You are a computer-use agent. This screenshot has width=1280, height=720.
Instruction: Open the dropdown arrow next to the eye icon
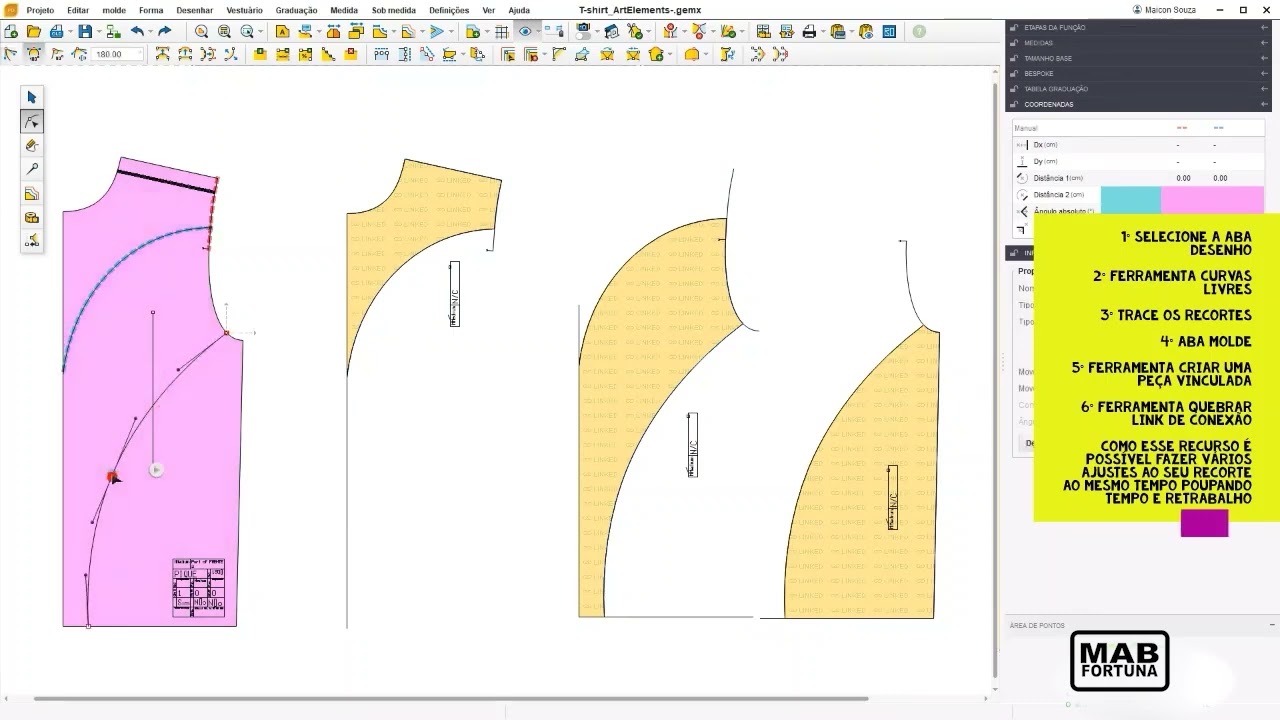tap(537, 32)
